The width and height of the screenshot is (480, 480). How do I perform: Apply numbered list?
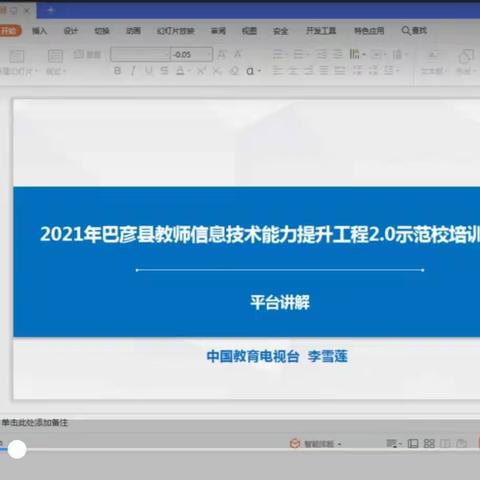tap(300, 54)
